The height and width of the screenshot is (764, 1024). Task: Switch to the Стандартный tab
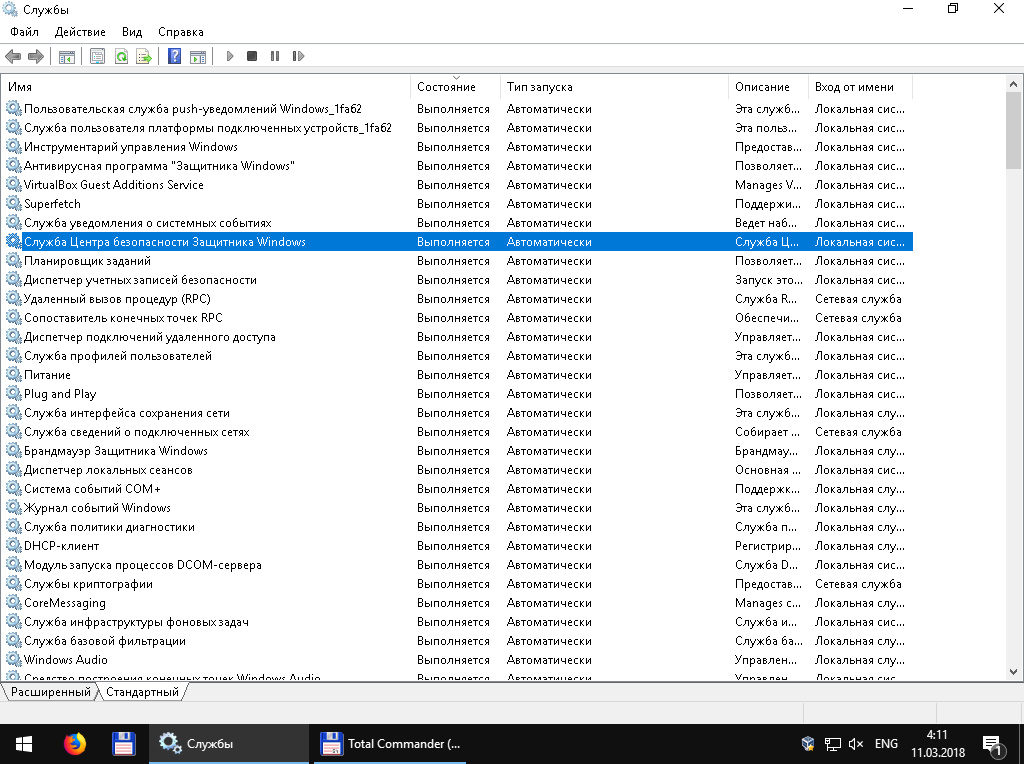coord(142,692)
